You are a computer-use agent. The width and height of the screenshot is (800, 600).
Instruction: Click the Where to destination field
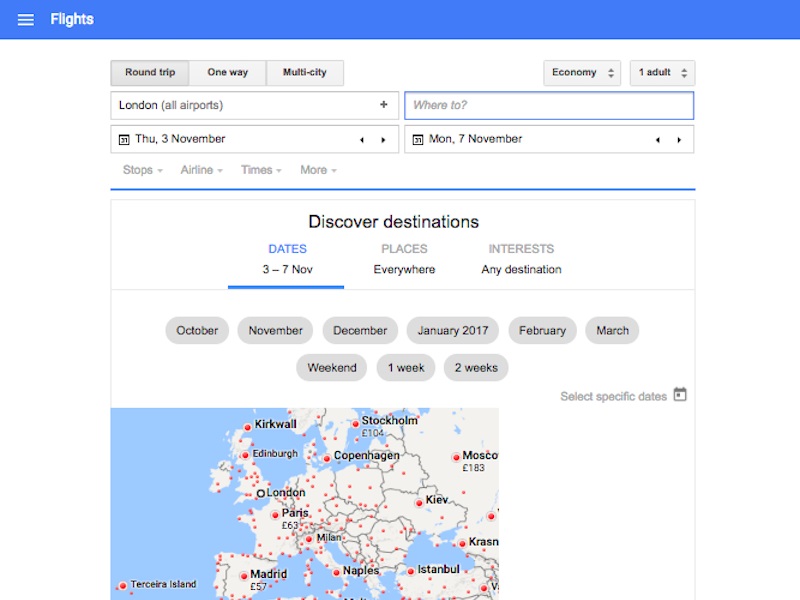(x=548, y=106)
